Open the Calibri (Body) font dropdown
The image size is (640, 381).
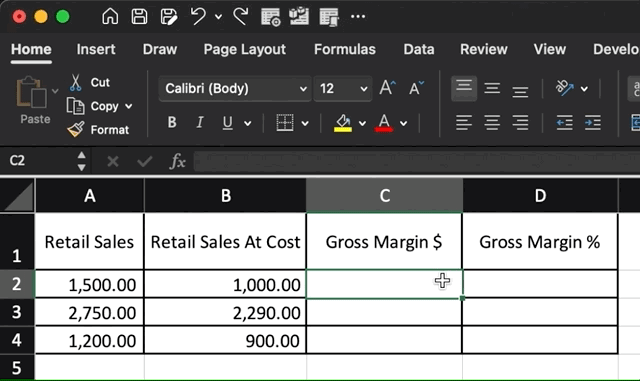coord(235,89)
